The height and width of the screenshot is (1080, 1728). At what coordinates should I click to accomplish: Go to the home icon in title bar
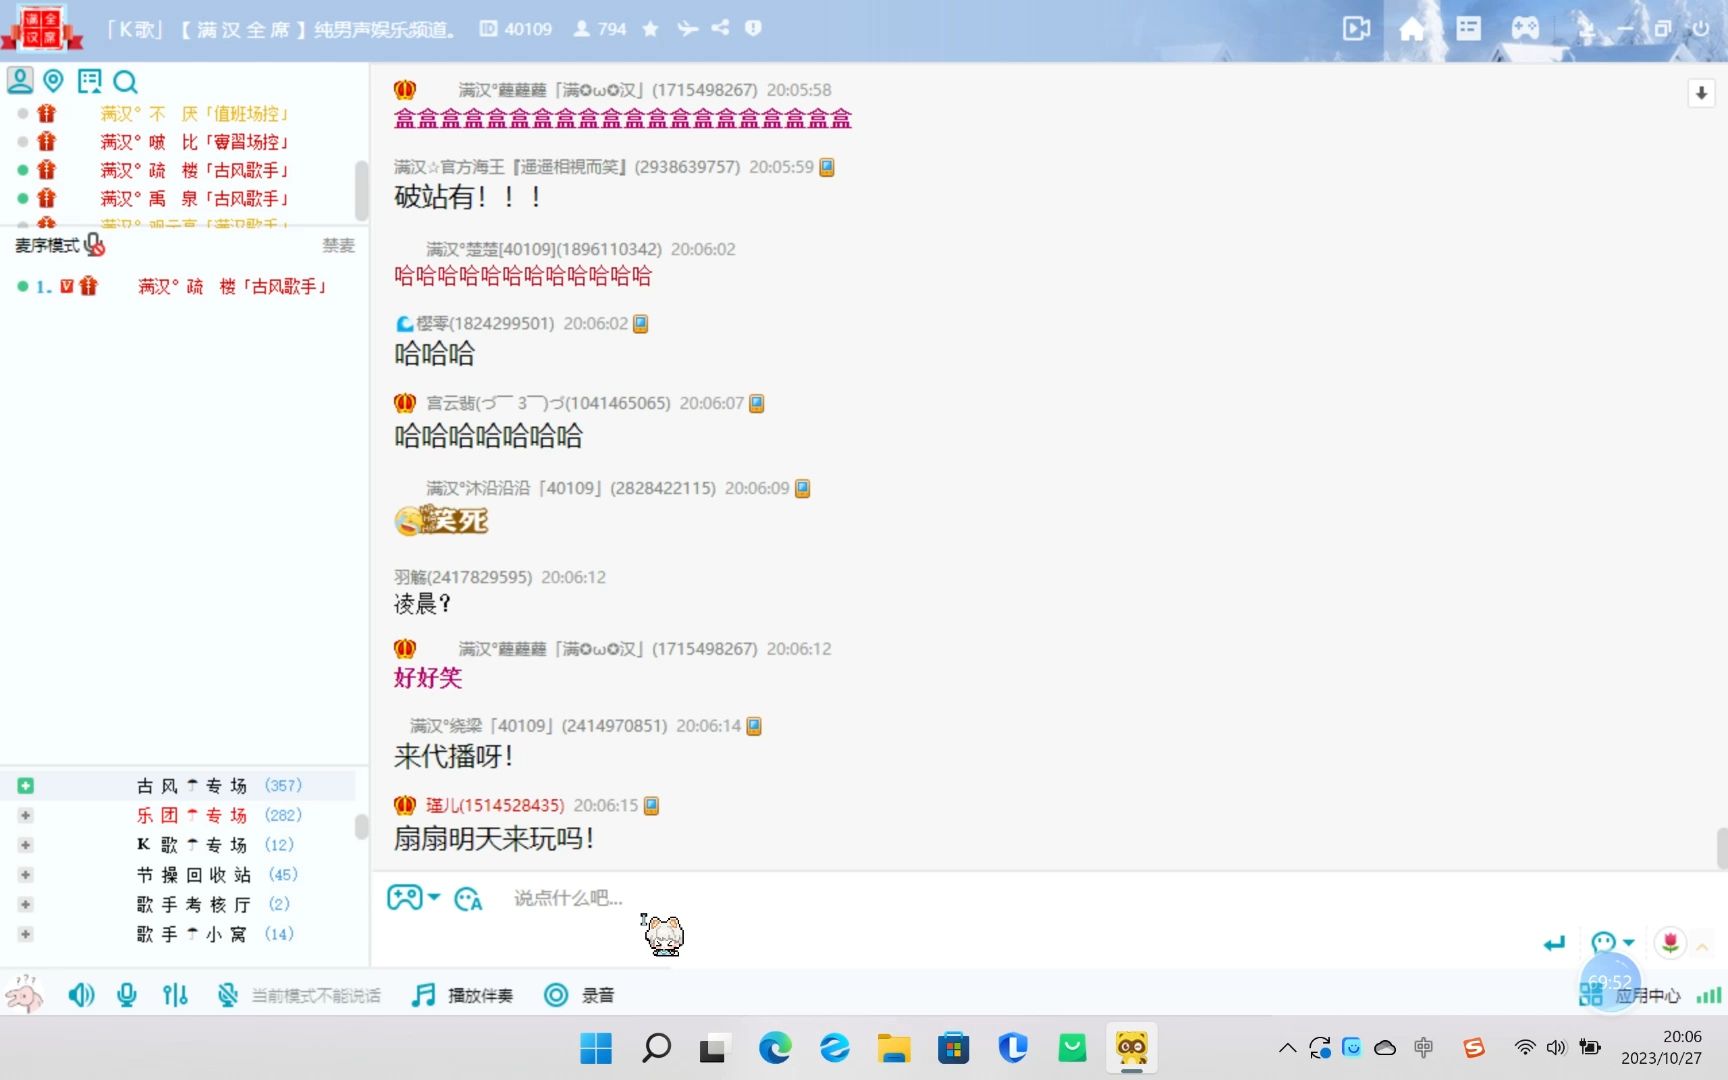coord(1412,29)
